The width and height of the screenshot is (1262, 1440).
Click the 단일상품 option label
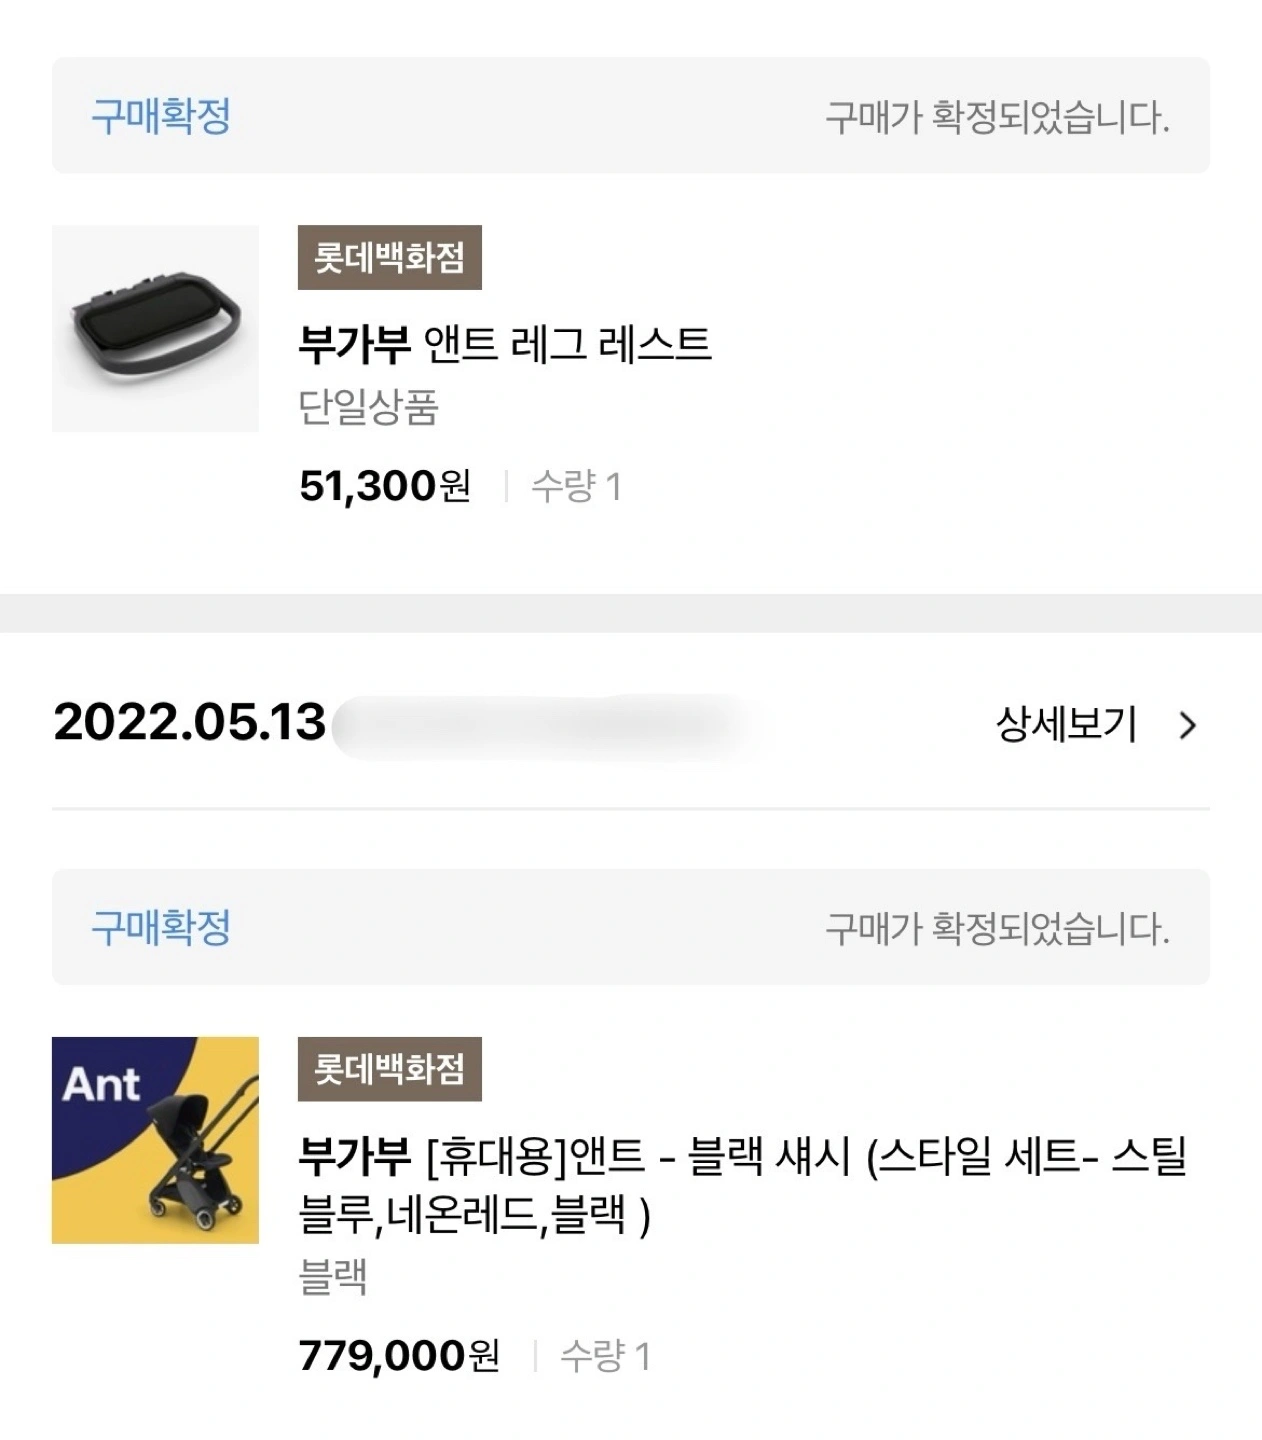368,408
